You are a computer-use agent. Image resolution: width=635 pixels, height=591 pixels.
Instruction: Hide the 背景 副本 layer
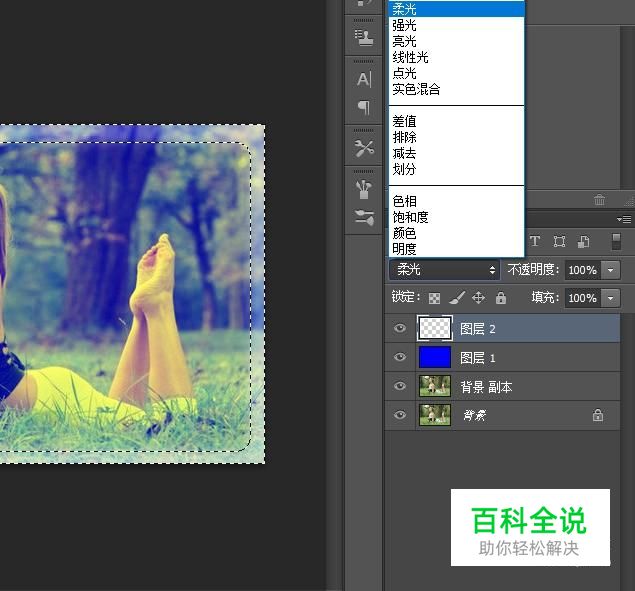400,386
